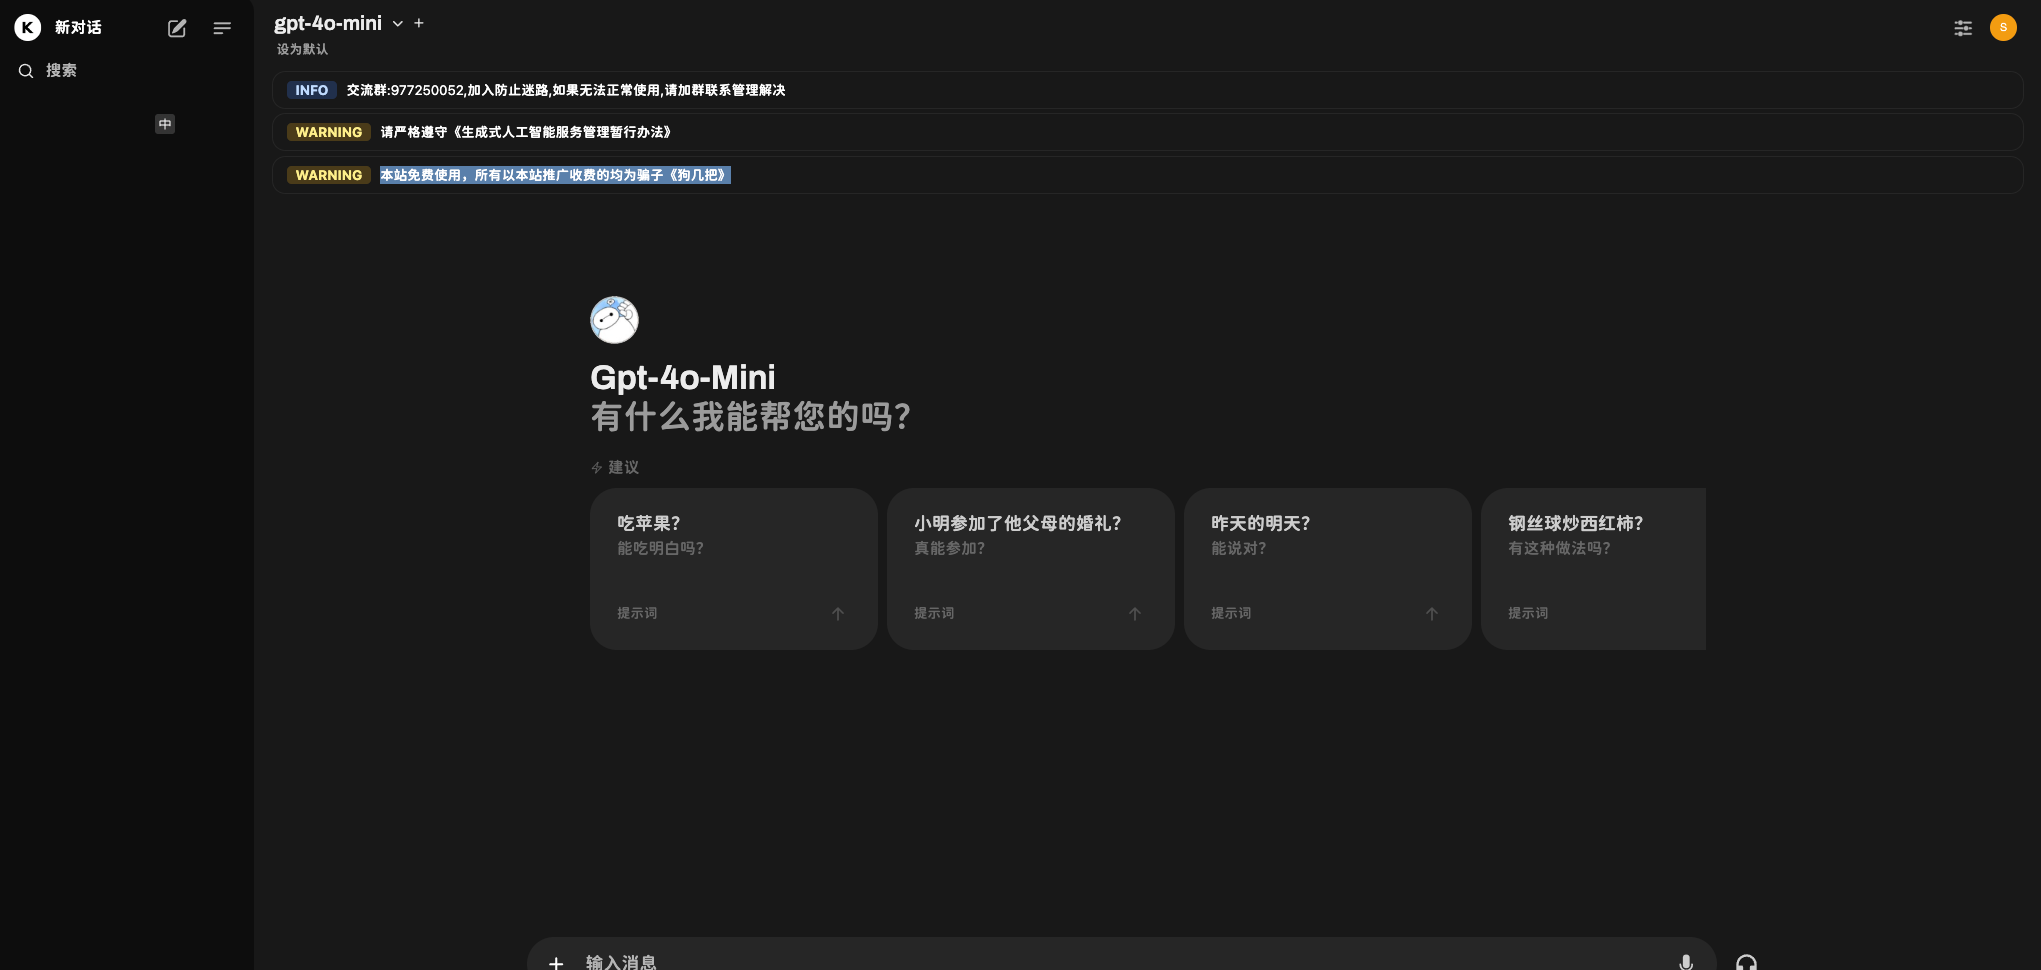Click the 设为默认 set default link
The image size is (2041, 970).
302,49
